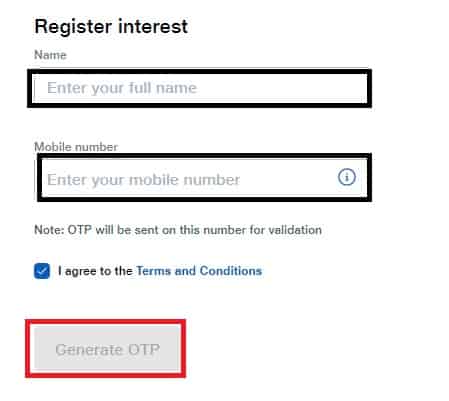Click the 'Enter your mobile number' placeholder
The image size is (449, 401).
pos(143,180)
